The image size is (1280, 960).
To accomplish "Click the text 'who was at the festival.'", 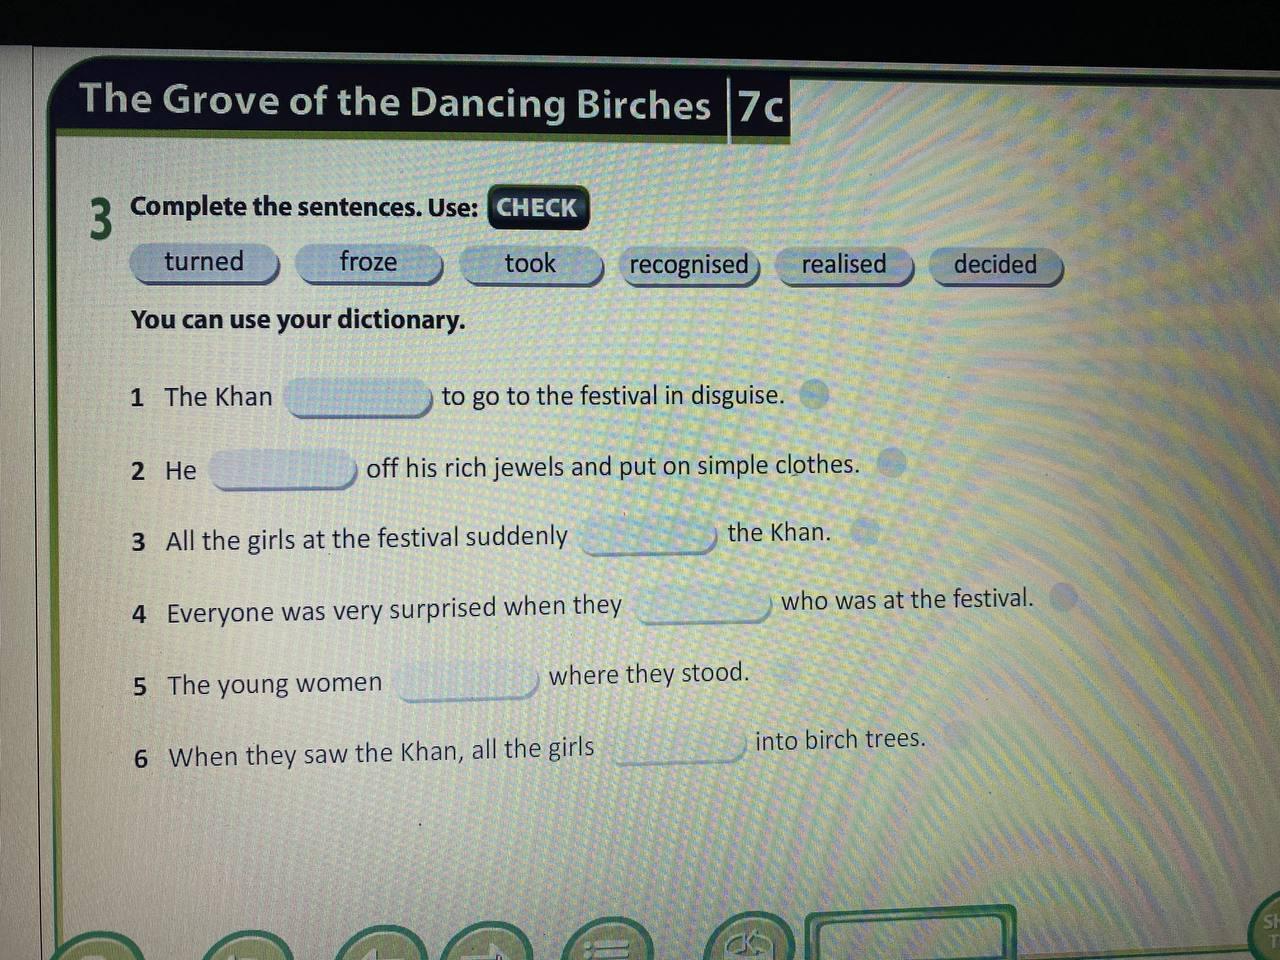I will point(907,599).
